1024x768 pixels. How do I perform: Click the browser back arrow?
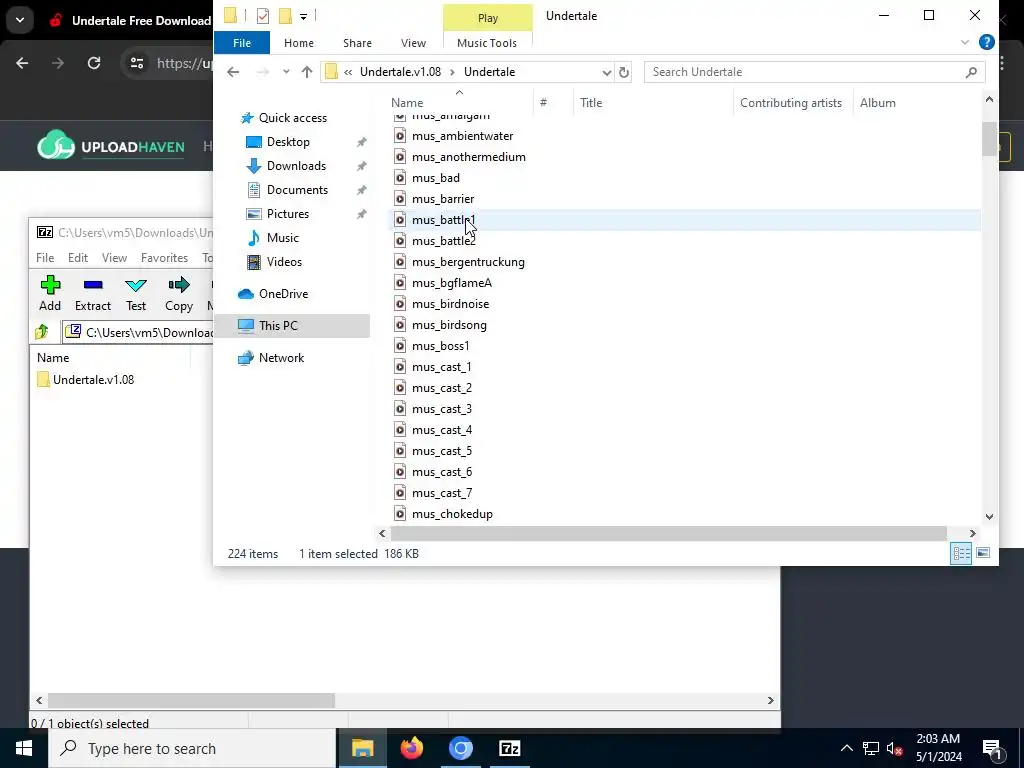click(x=22, y=63)
